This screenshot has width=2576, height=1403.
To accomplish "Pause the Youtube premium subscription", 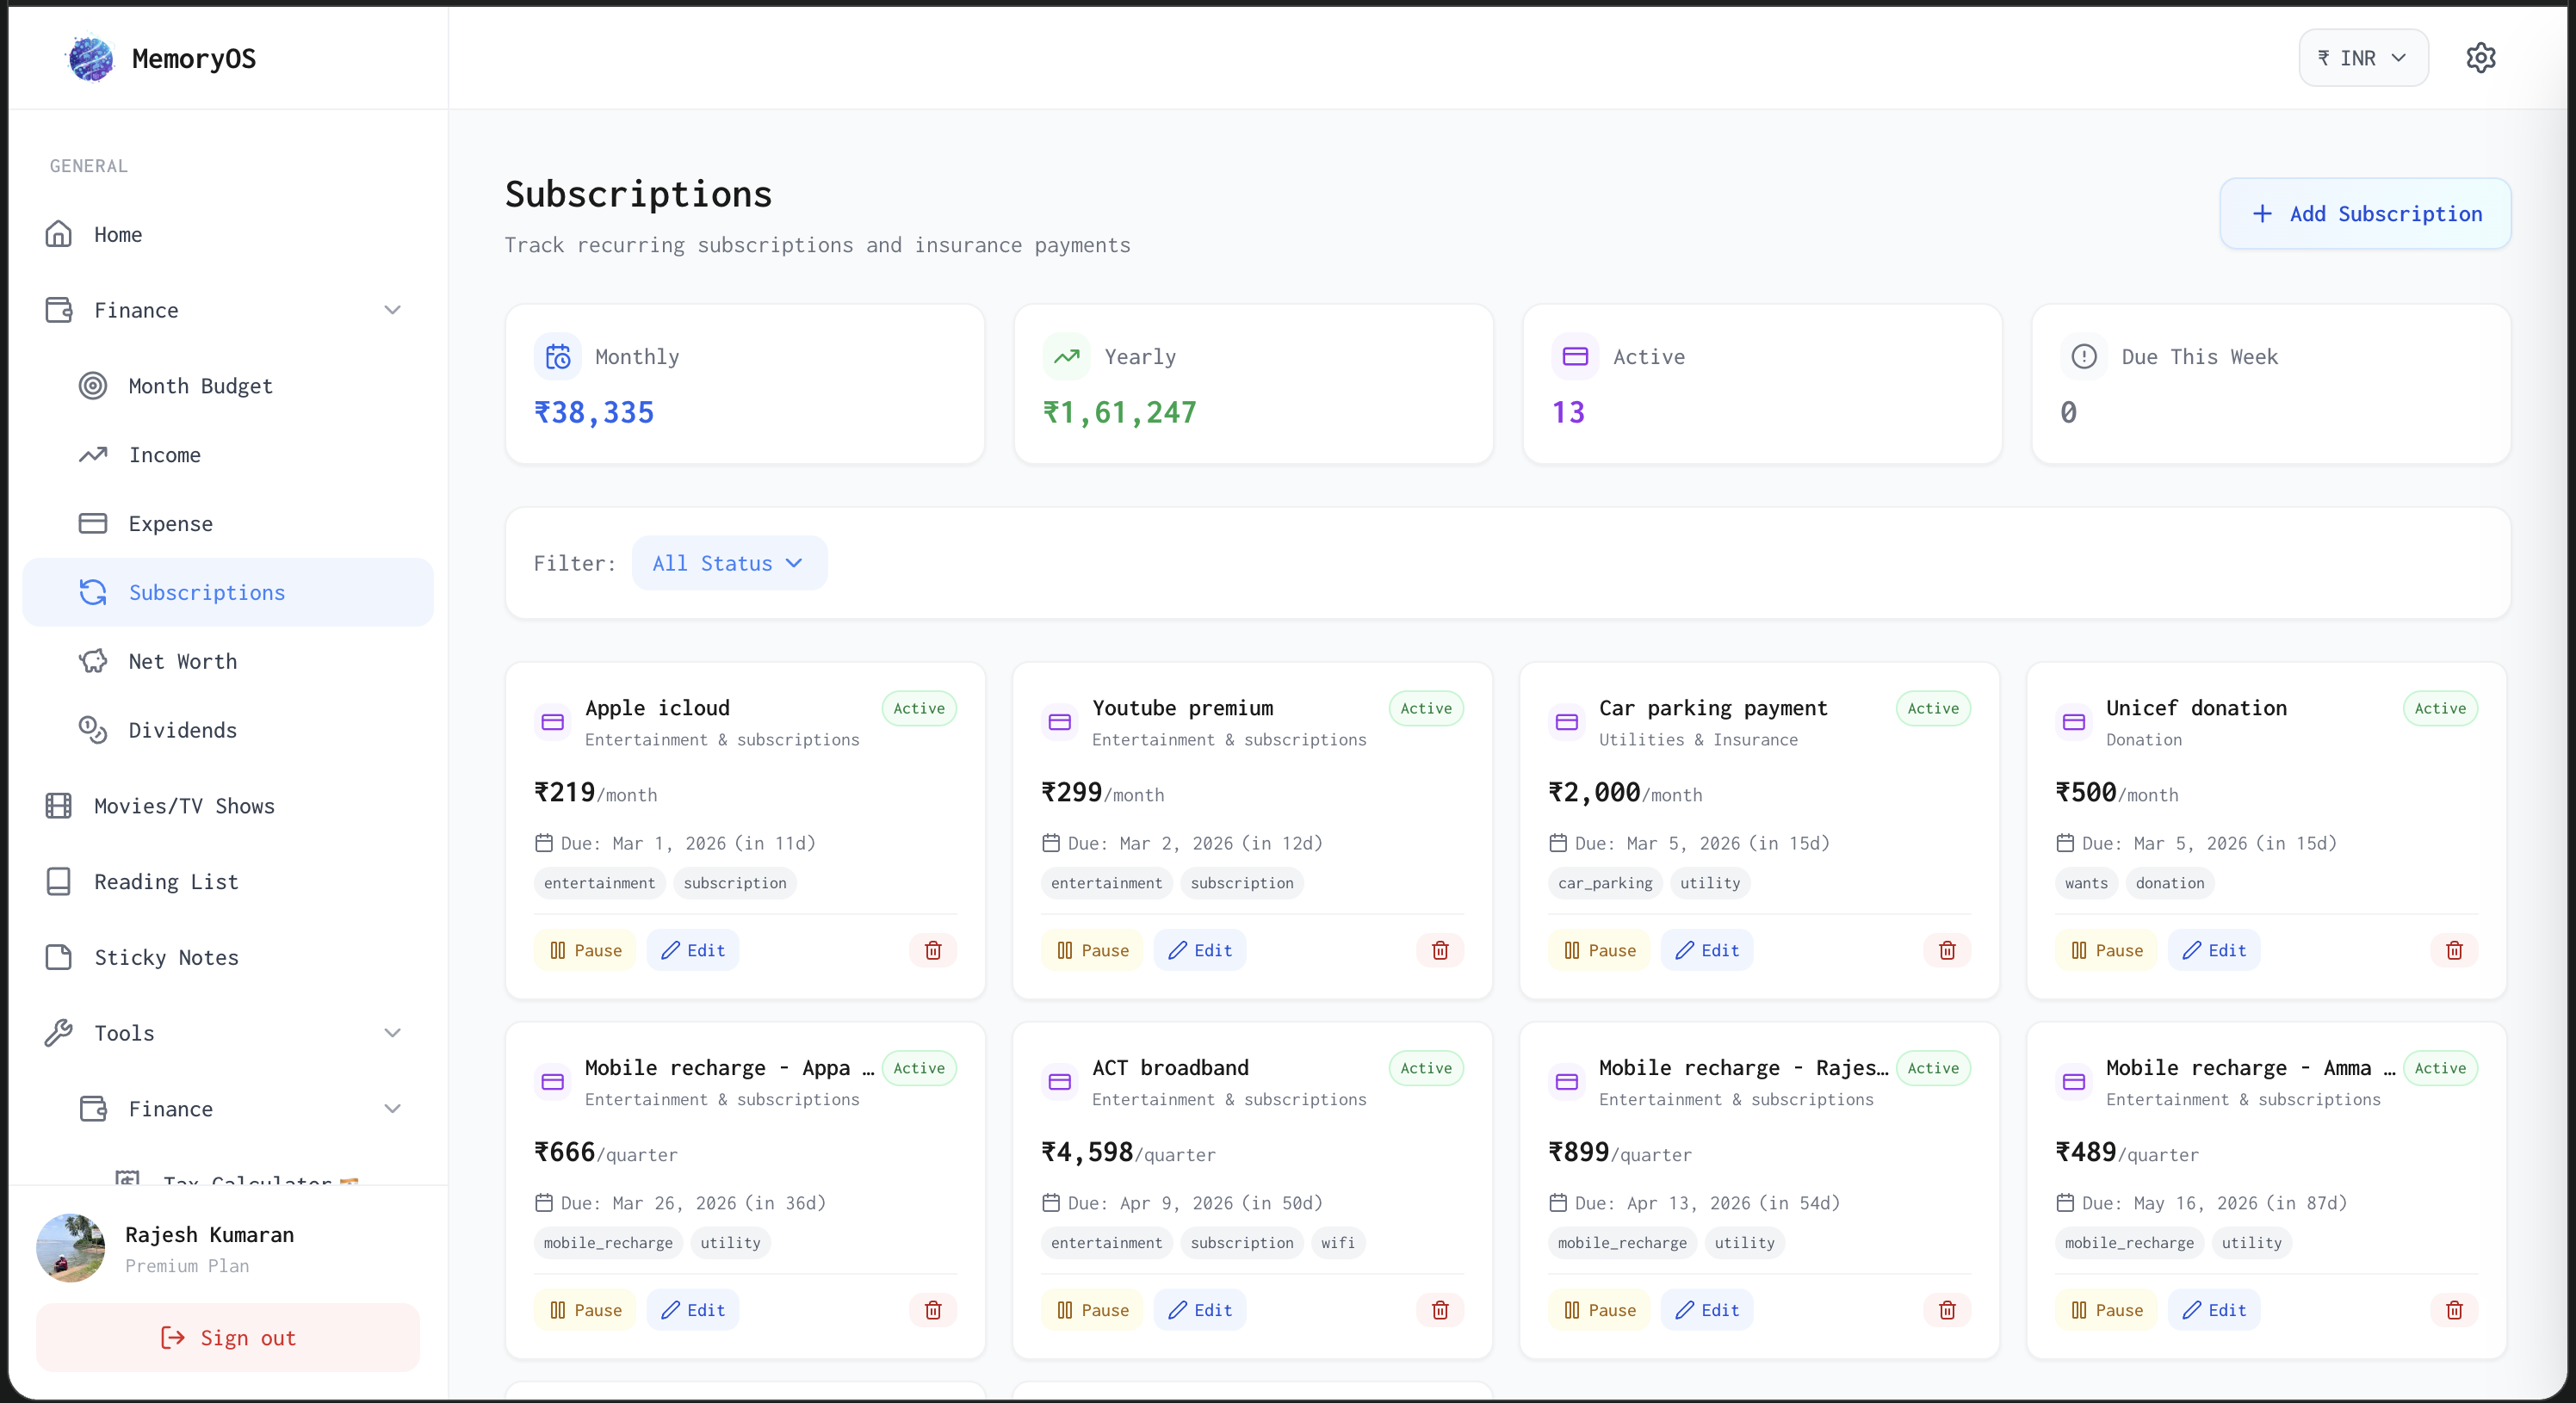I will point(1092,950).
